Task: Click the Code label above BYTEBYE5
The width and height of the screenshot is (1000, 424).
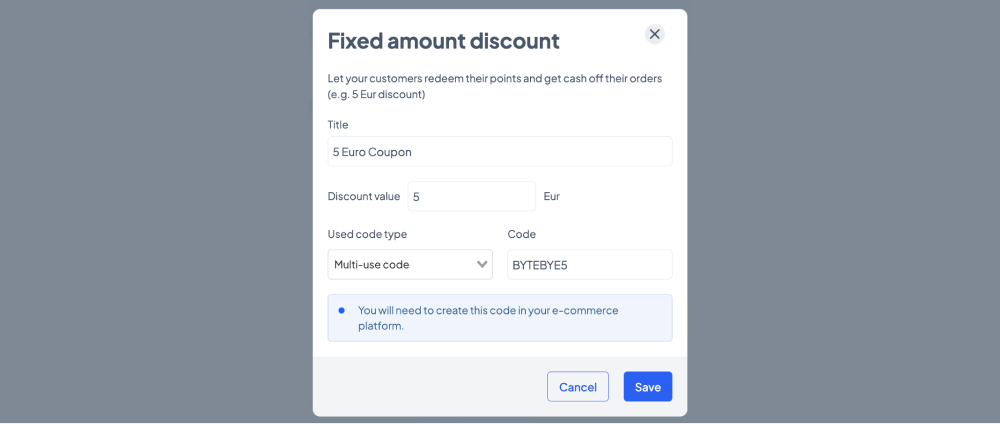Action: click(x=522, y=234)
